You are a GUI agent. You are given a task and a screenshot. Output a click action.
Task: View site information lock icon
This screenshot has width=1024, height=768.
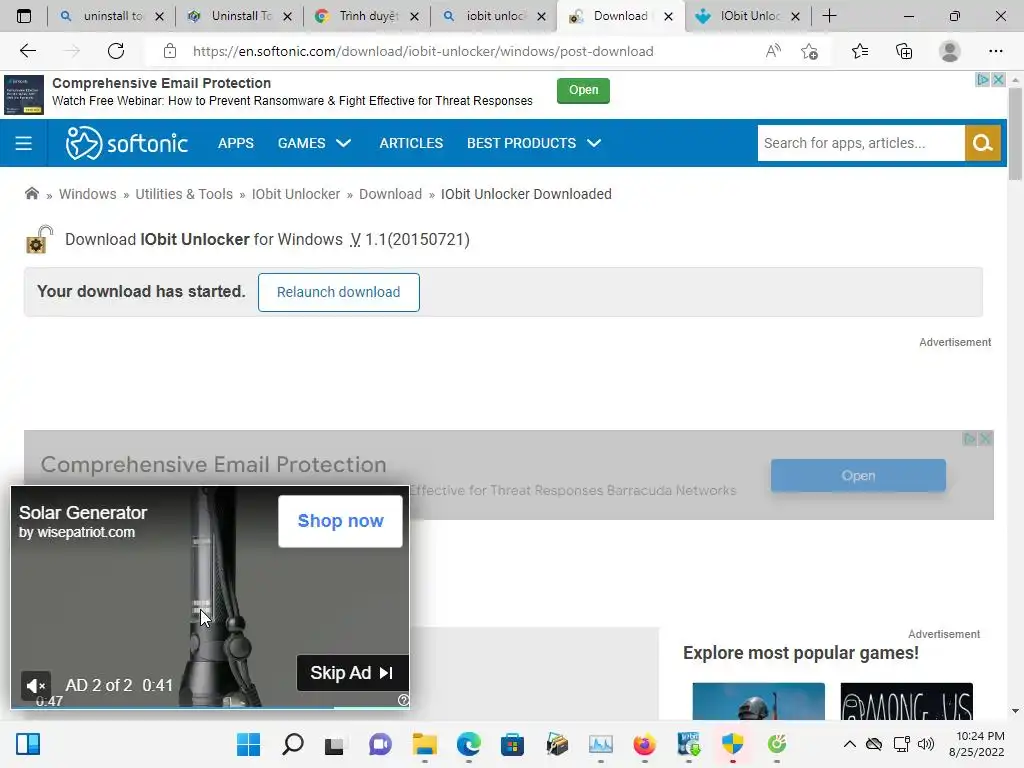coord(170,51)
